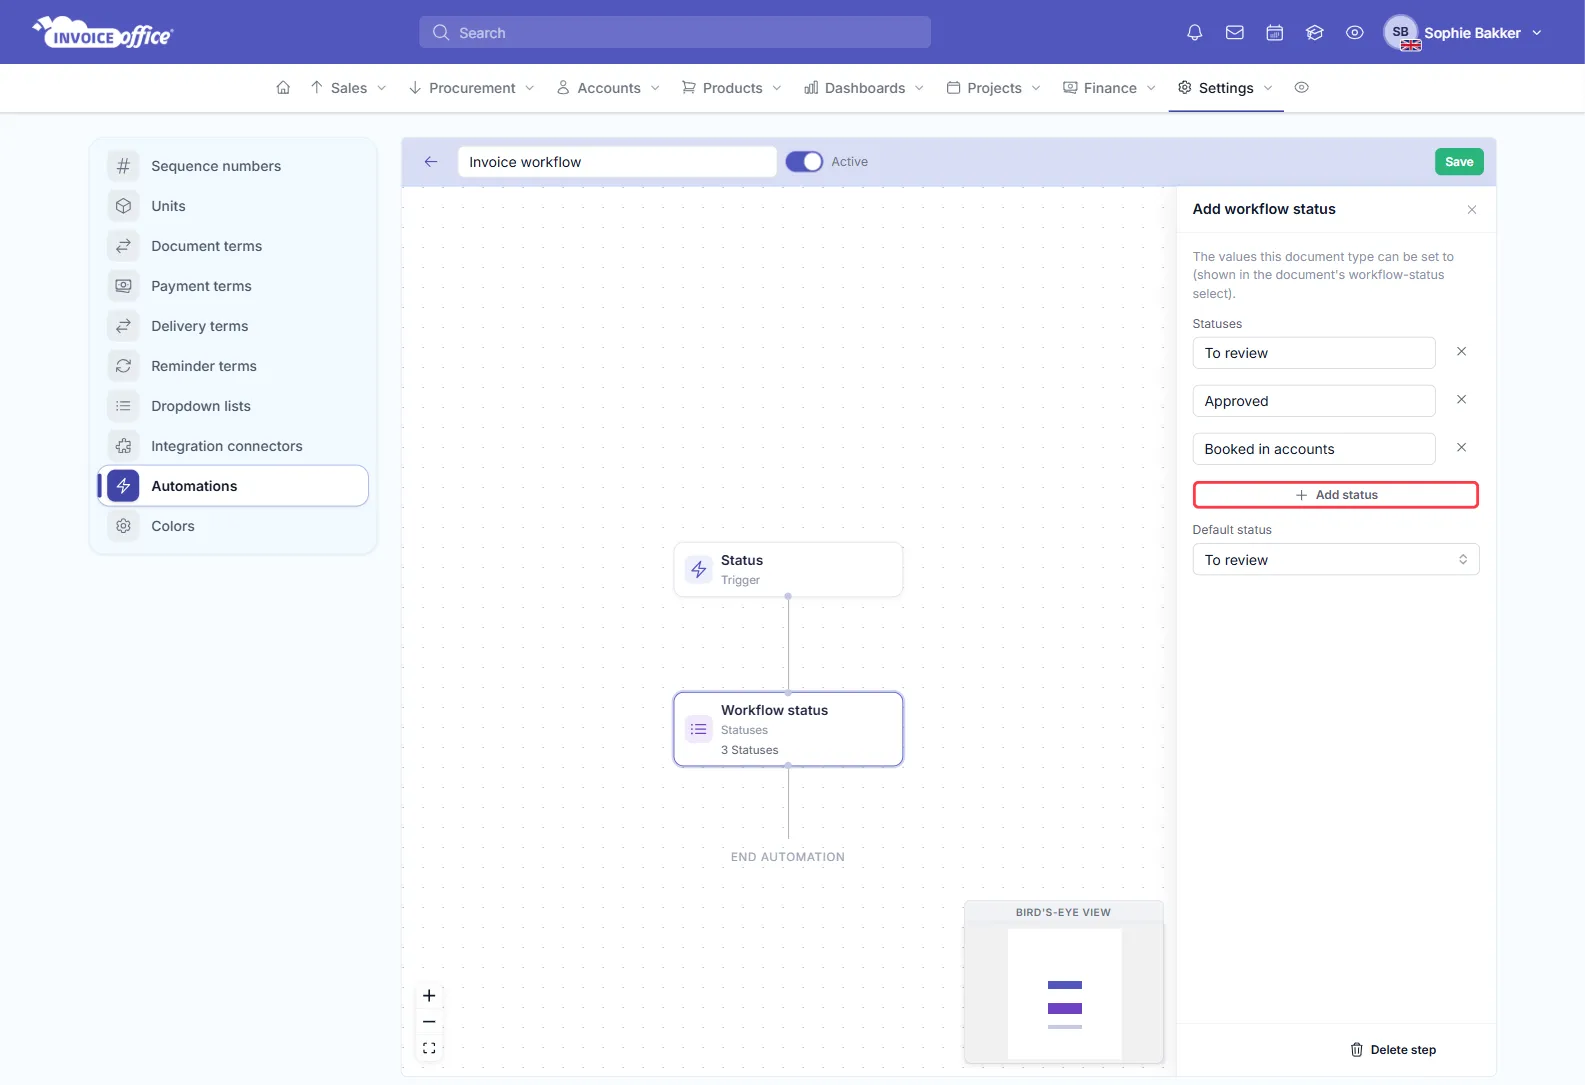
Task: Expand the Accounts menu
Action: click(608, 88)
